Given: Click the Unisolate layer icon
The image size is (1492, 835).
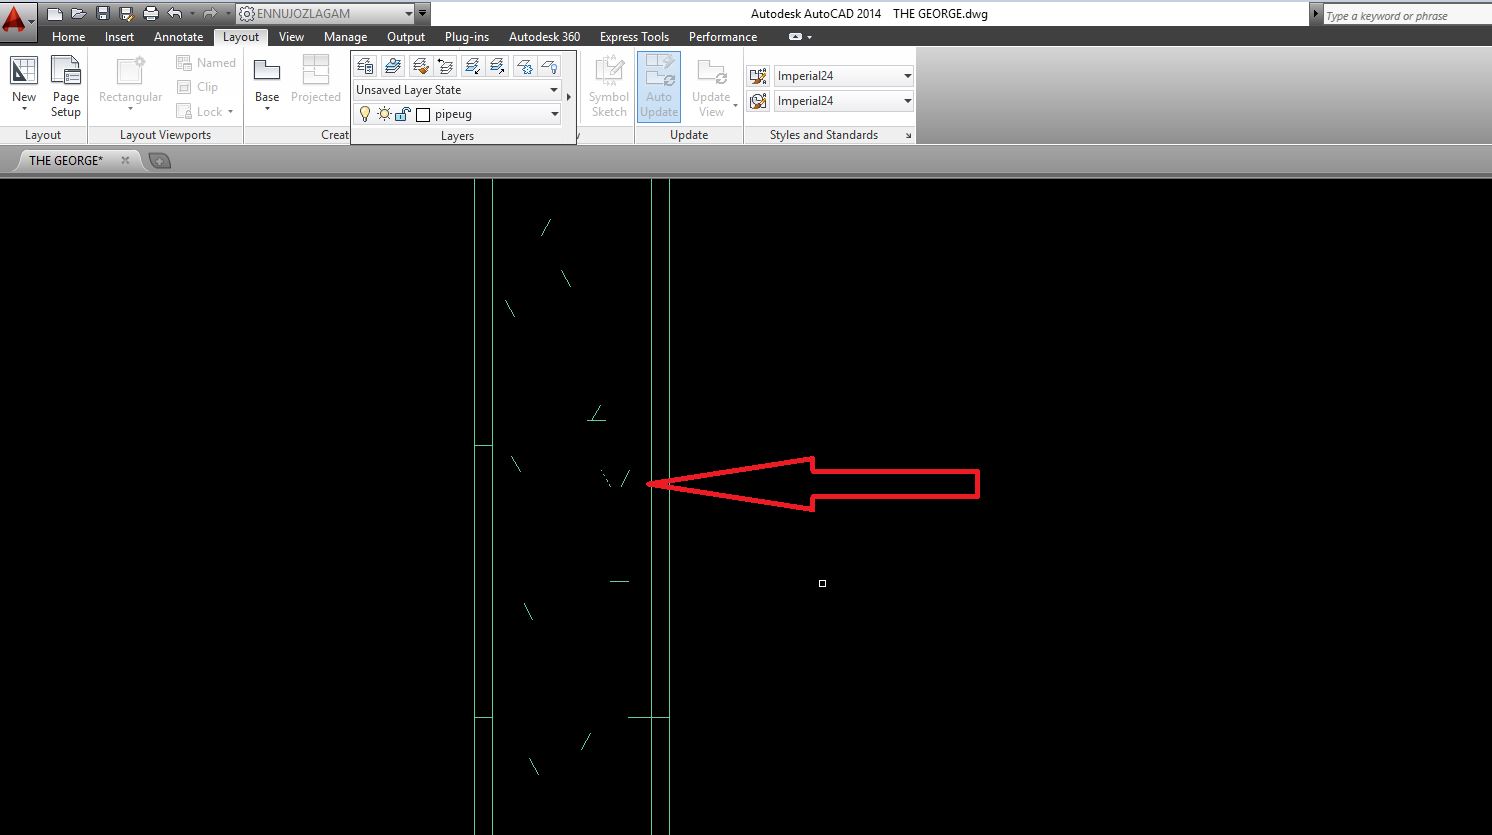Looking at the screenshot, I should [497, 66].
